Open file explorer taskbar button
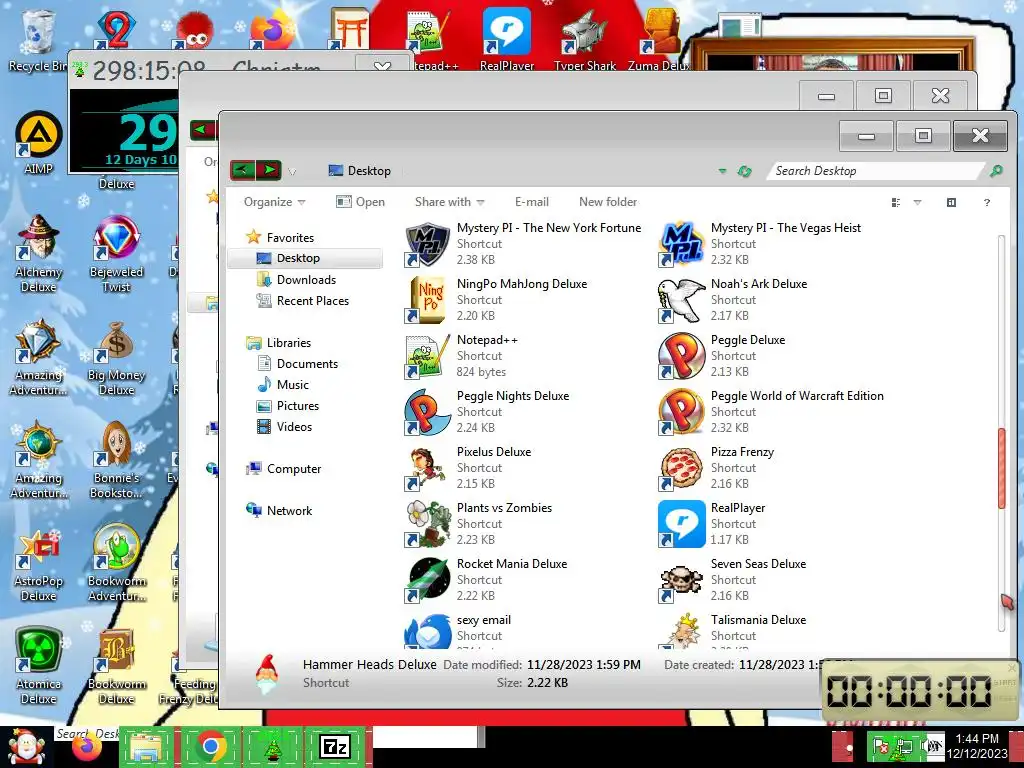The image size is (1024, 768). (x=146, y=746)
